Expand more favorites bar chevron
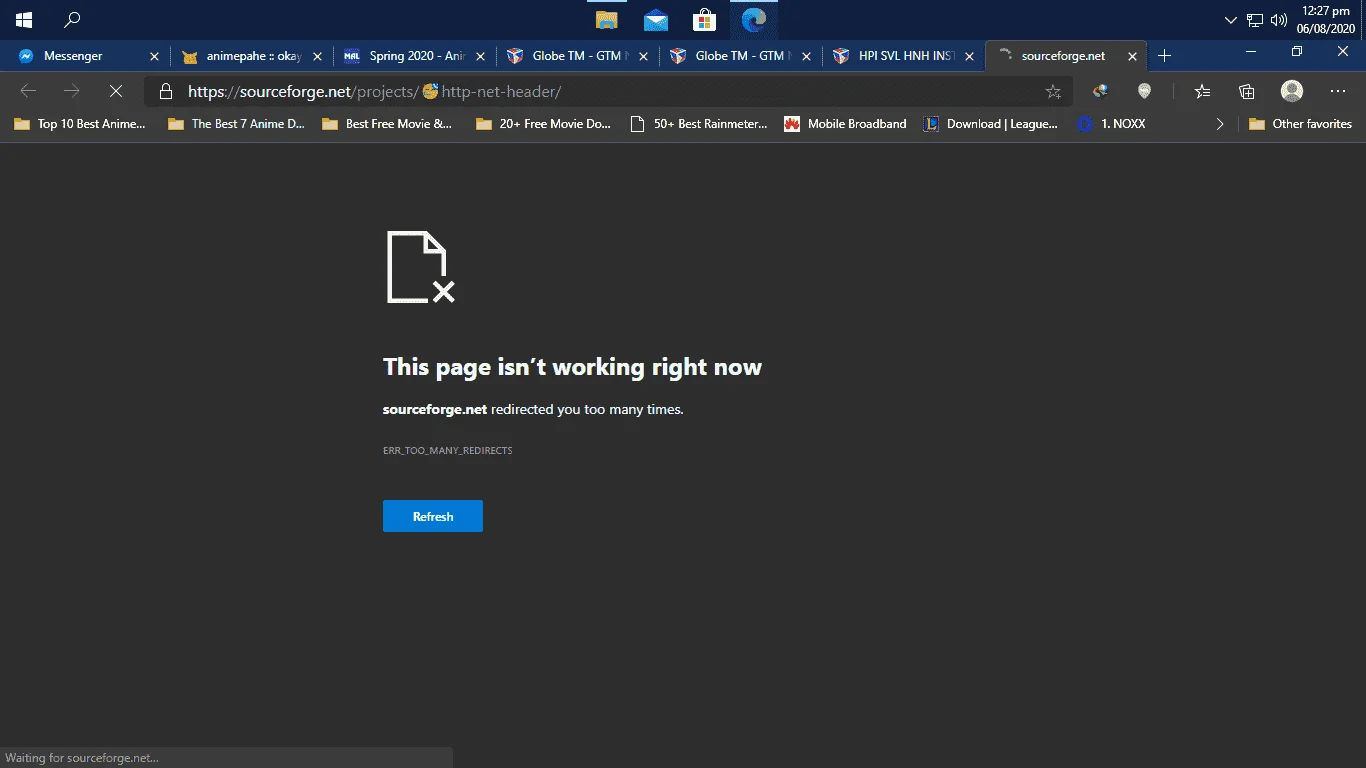 tap(1220, 124)
